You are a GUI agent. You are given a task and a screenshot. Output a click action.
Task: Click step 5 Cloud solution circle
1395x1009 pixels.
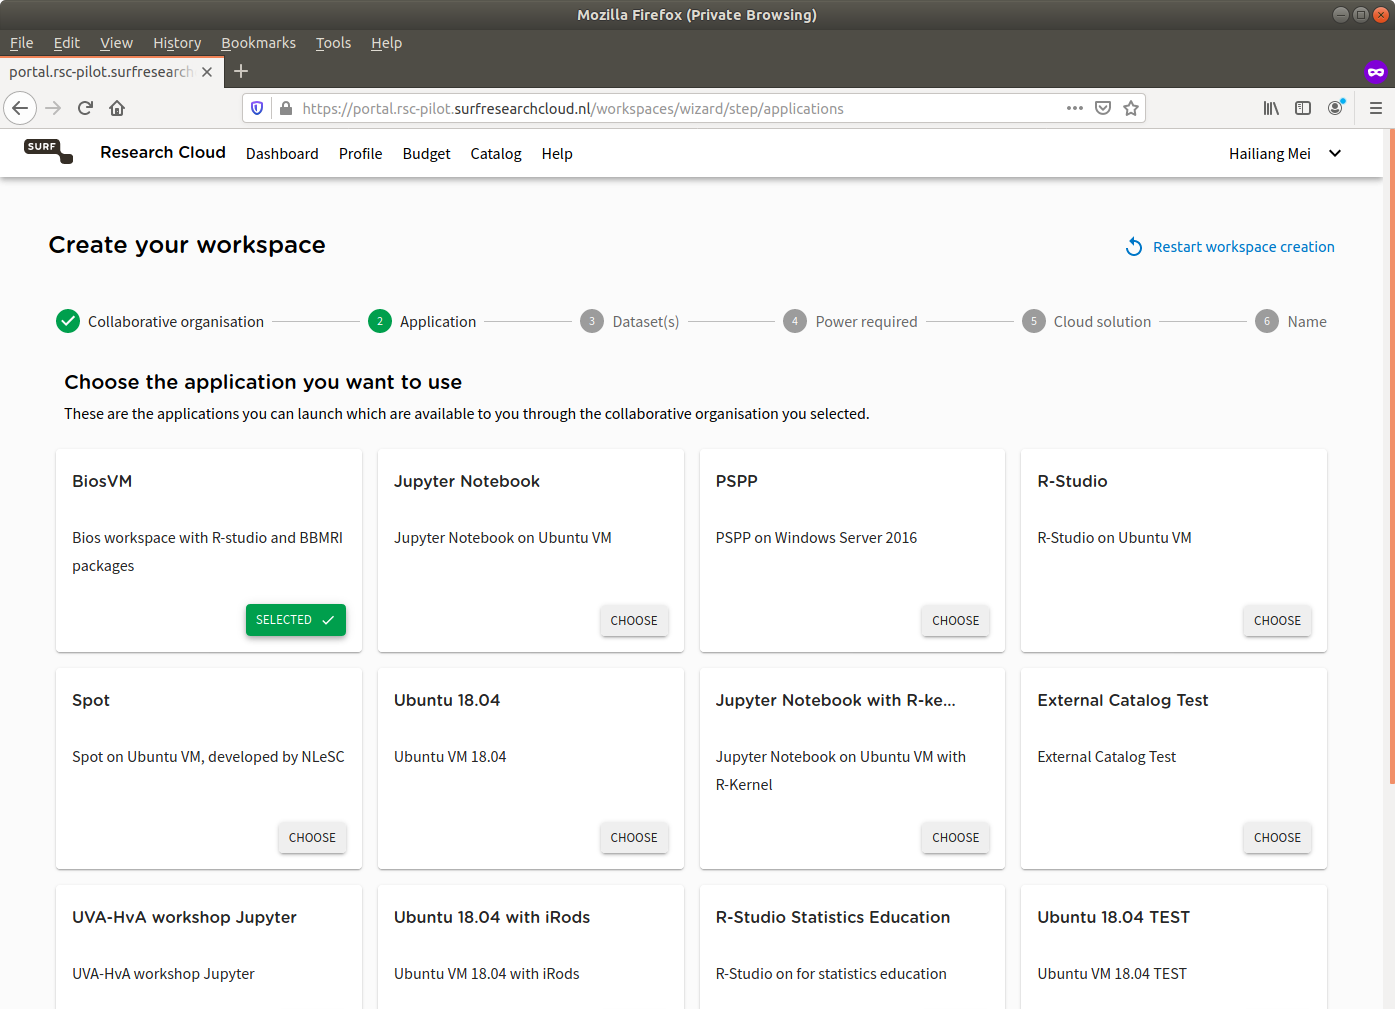pos(1034,321)
